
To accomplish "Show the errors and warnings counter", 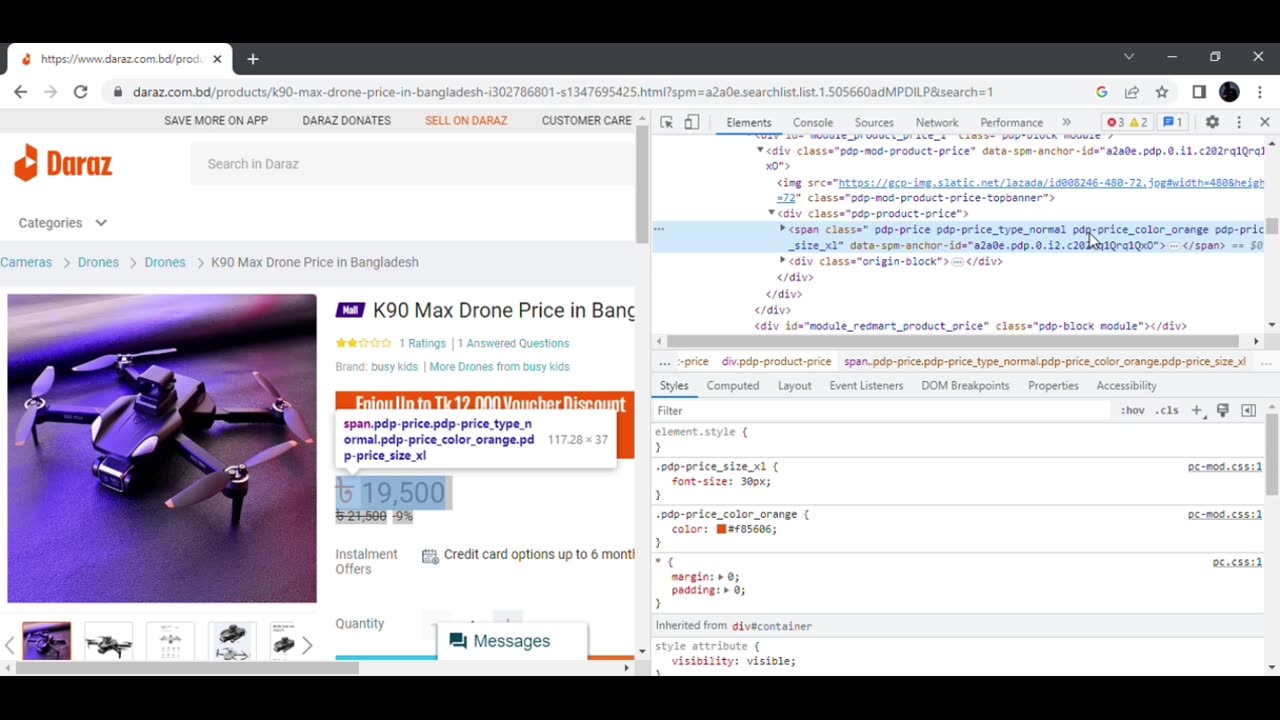I will coord(1127,122).
